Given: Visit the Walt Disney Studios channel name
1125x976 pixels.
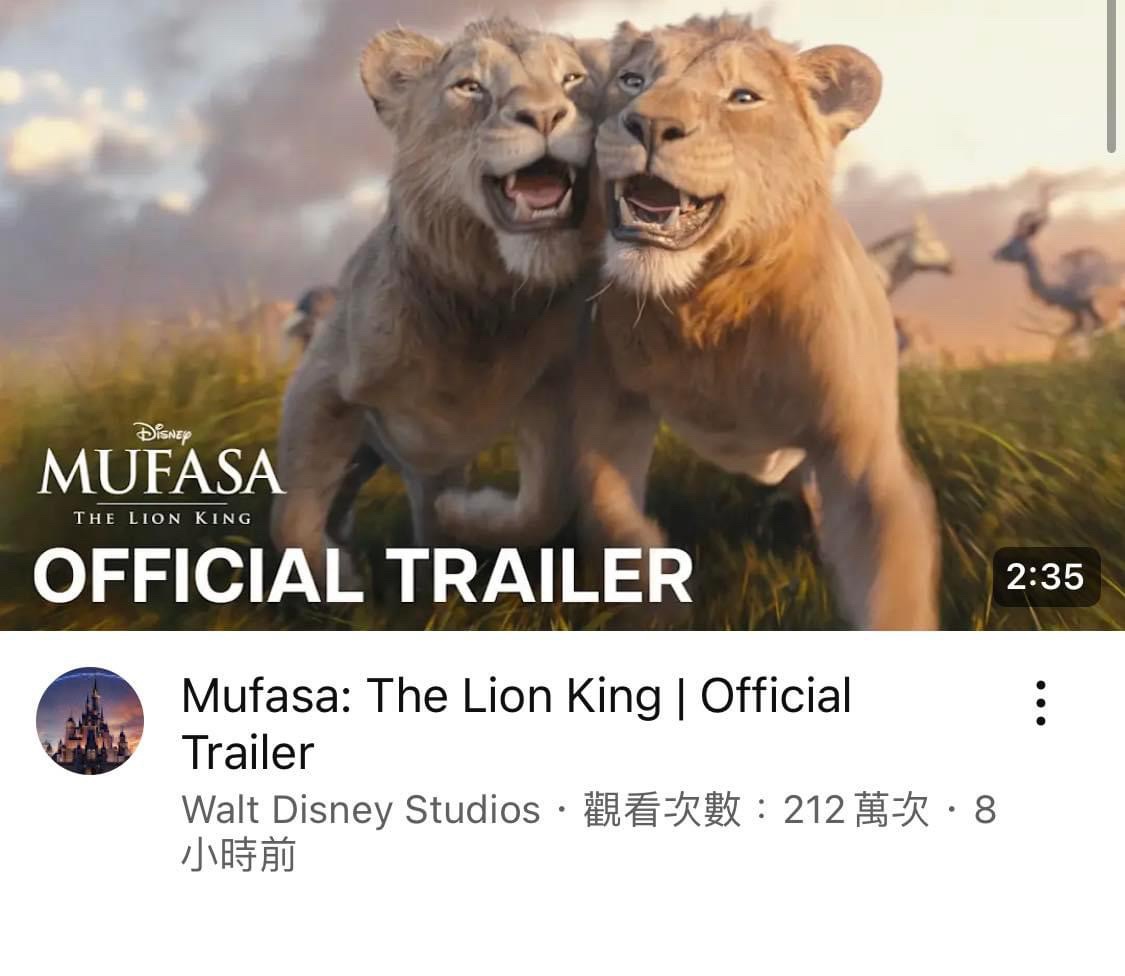Looking at the screenshot, I should click(361, 810).
